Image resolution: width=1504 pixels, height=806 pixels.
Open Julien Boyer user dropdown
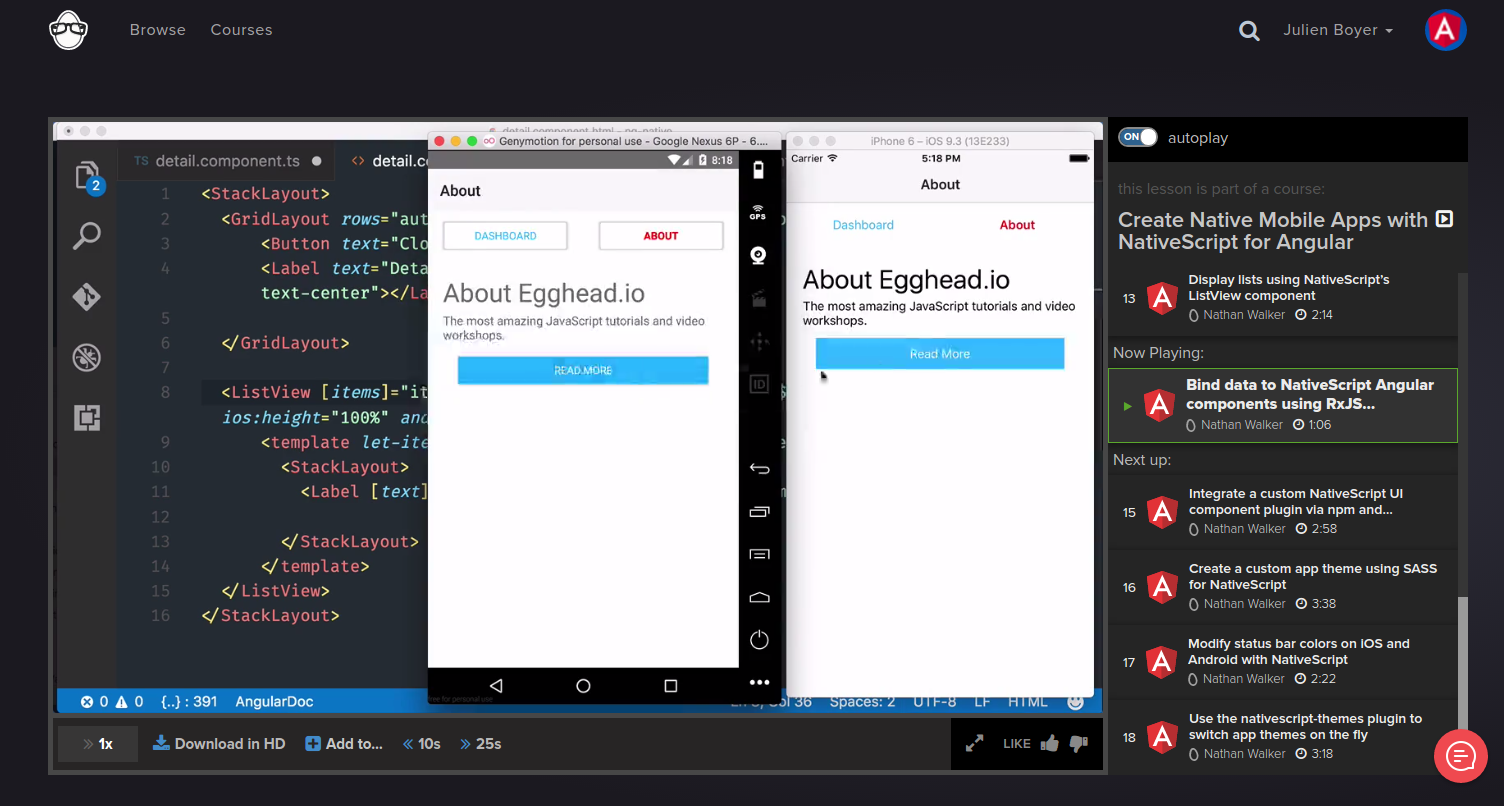tap(1338, 31)
